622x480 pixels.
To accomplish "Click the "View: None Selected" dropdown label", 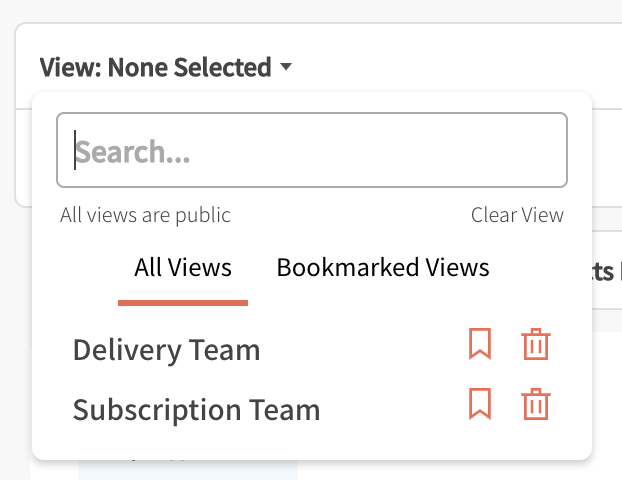I will (x=156, y=68).
